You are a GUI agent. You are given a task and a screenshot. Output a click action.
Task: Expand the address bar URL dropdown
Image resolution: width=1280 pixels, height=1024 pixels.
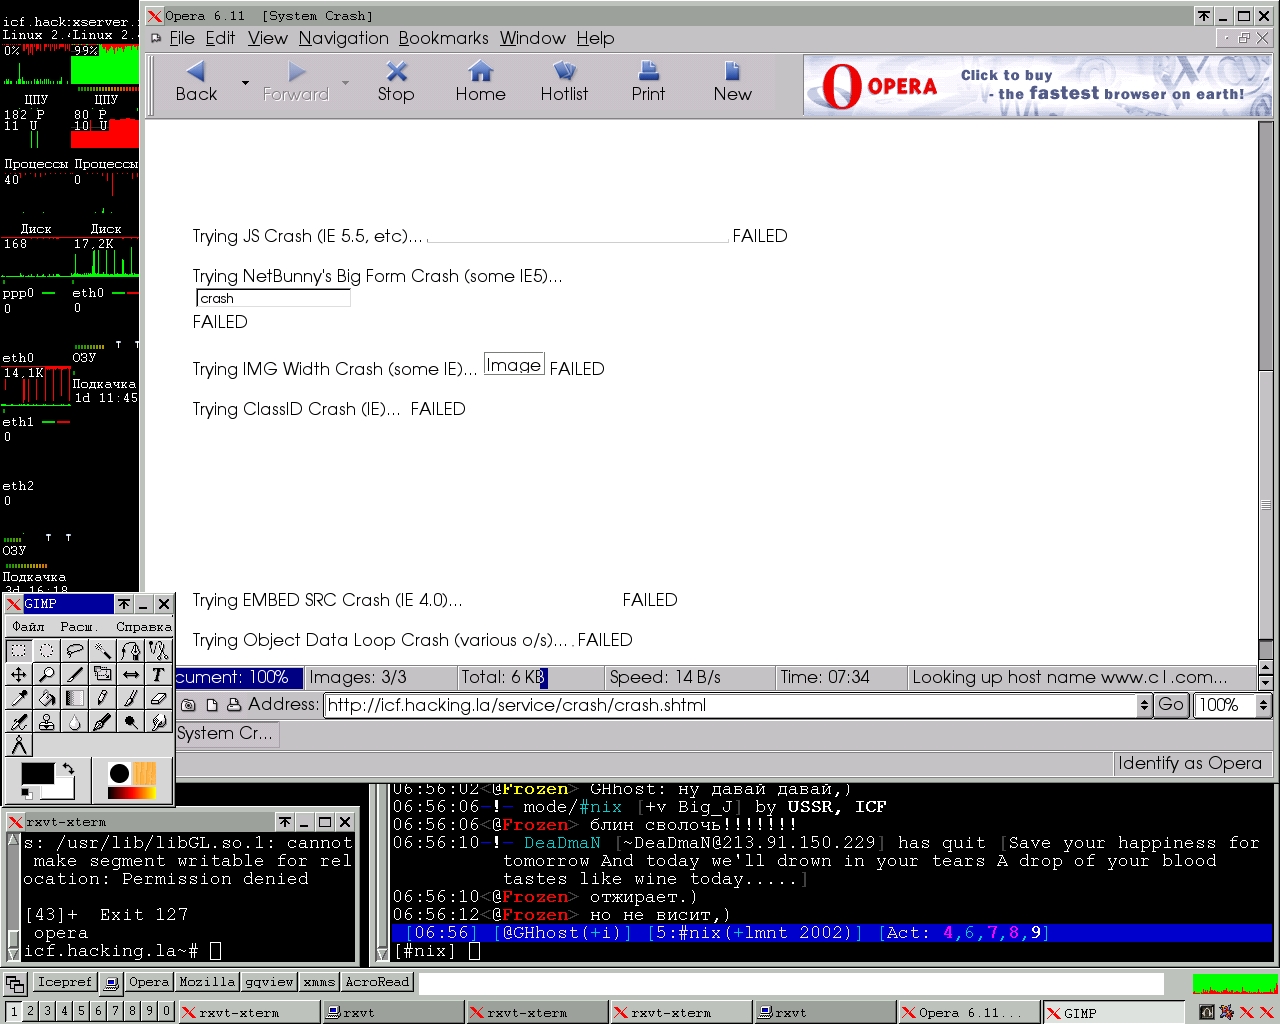pos(1144,705)
